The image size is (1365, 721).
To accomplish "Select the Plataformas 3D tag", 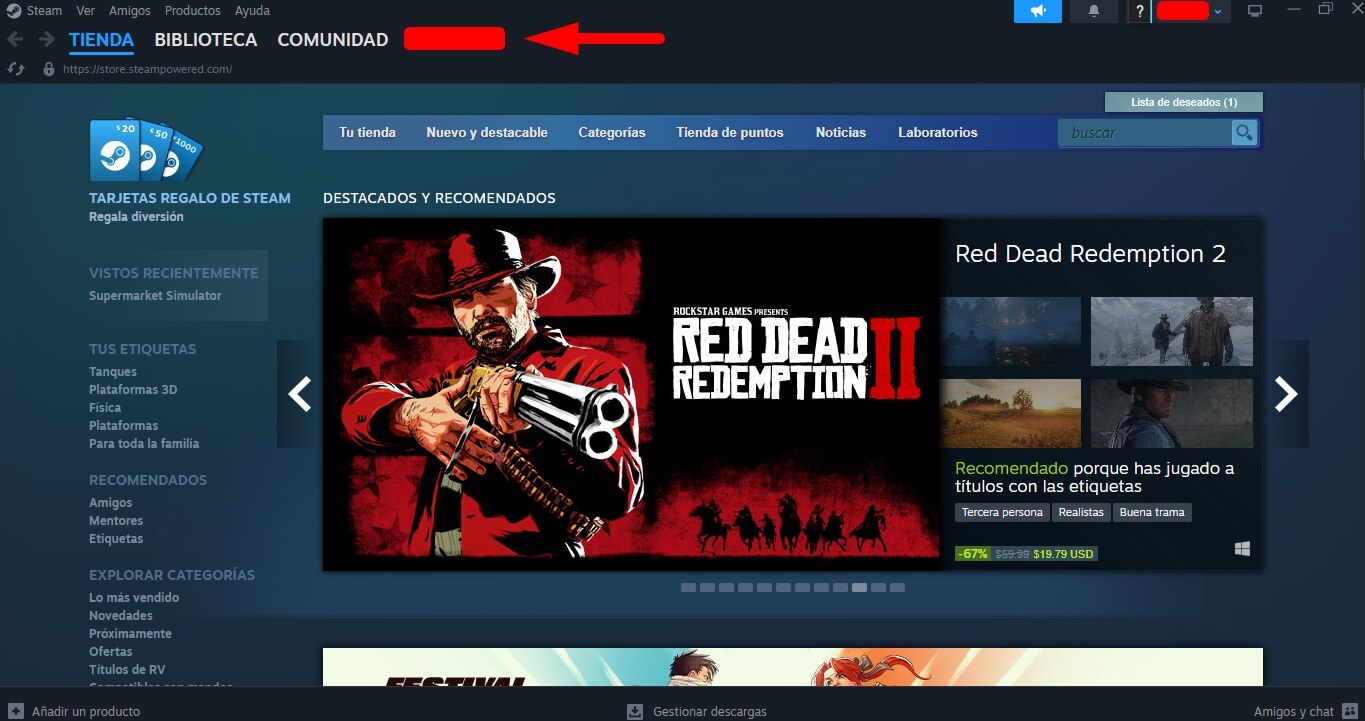I will pos(133,390).
